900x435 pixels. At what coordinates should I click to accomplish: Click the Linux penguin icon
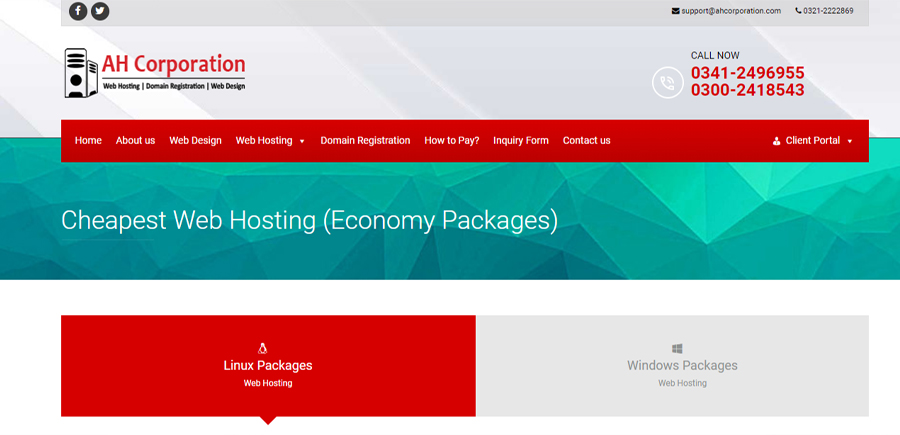[x=263, y=348]
